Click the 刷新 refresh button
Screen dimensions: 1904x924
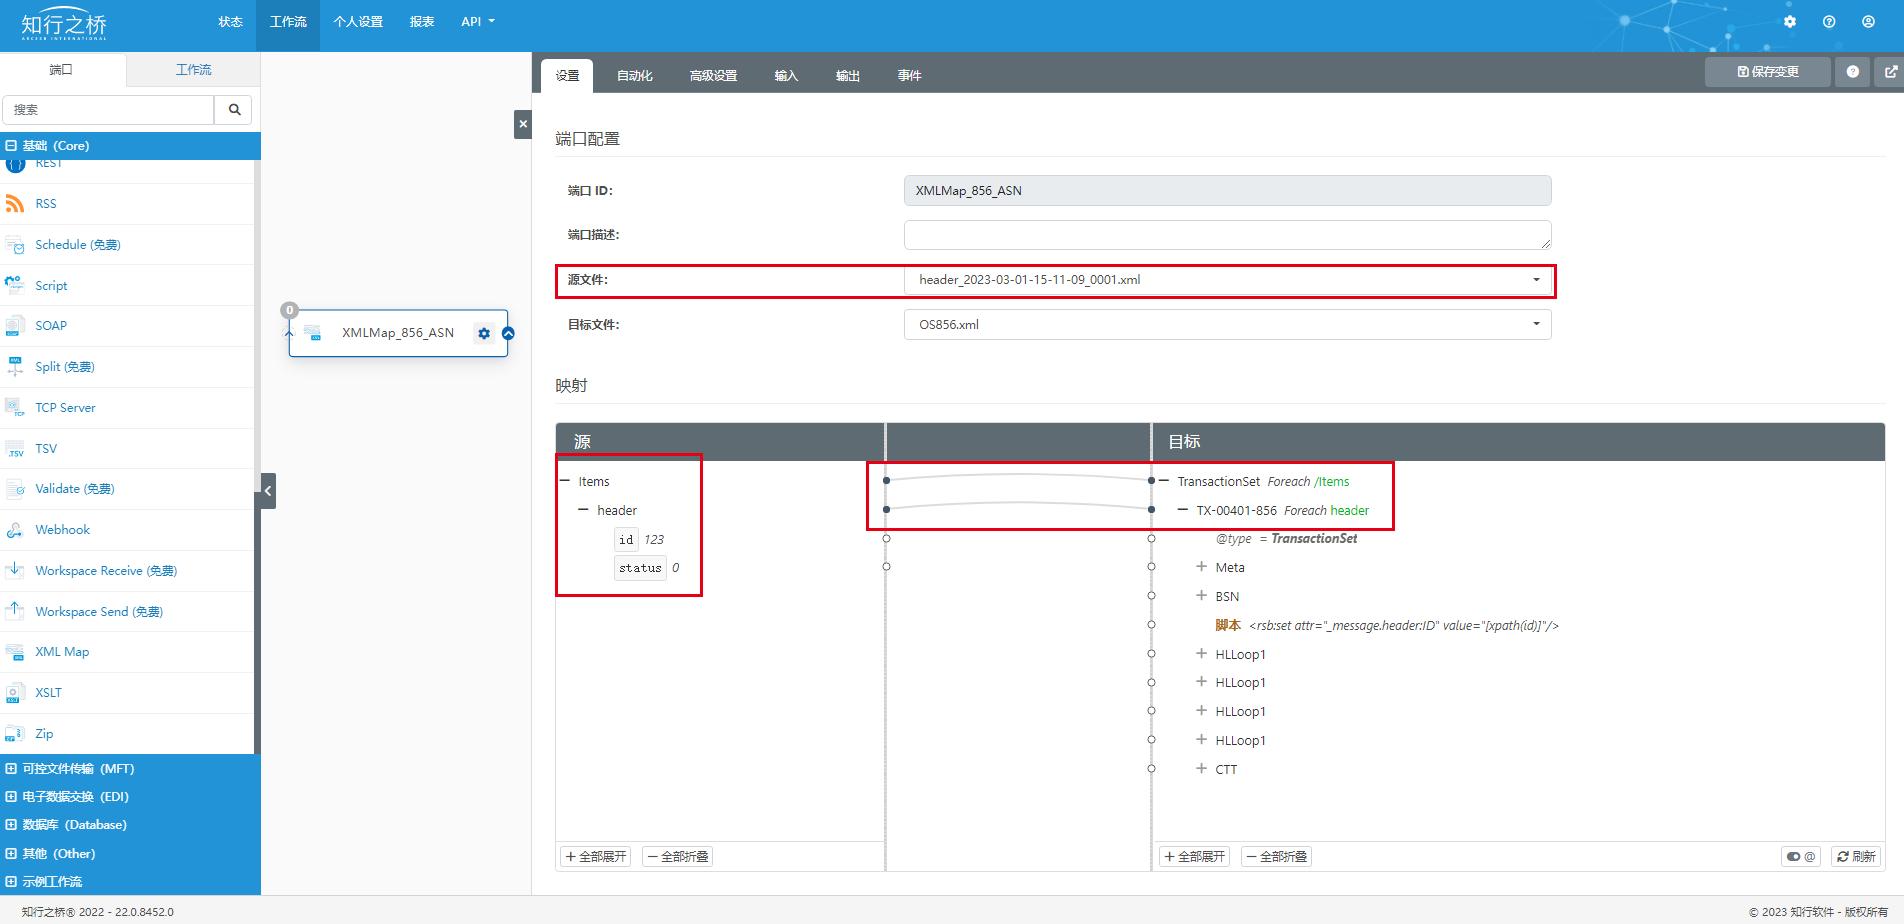coord(1856,857)
